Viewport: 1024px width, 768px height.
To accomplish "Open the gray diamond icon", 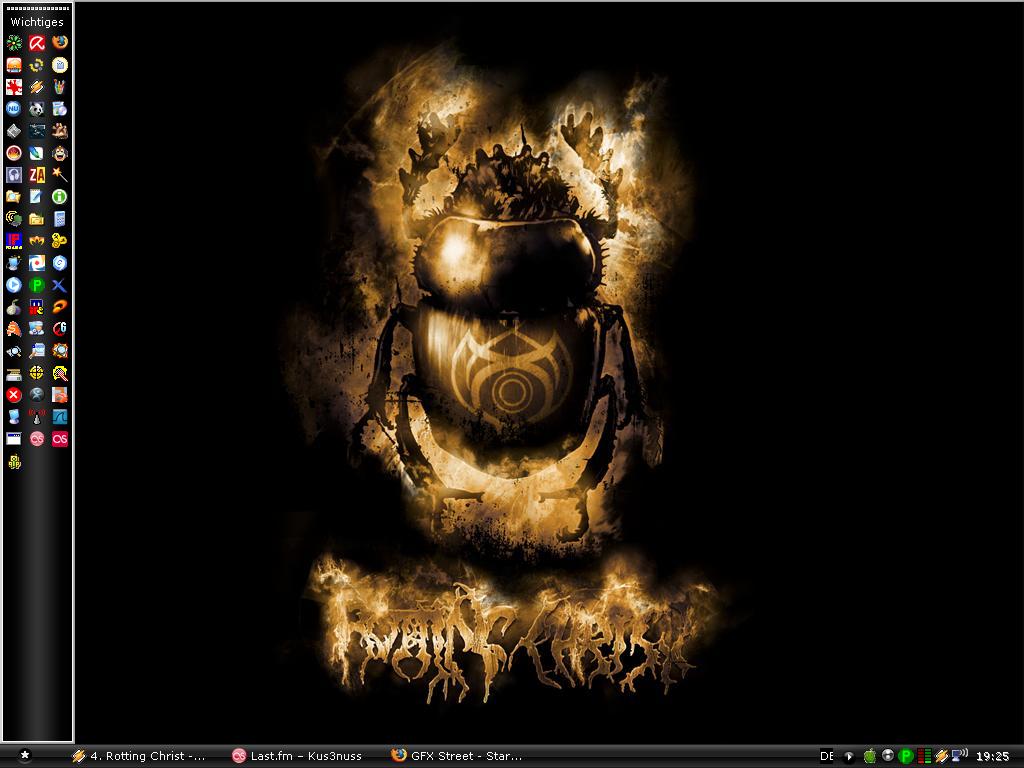I will 14,131.
